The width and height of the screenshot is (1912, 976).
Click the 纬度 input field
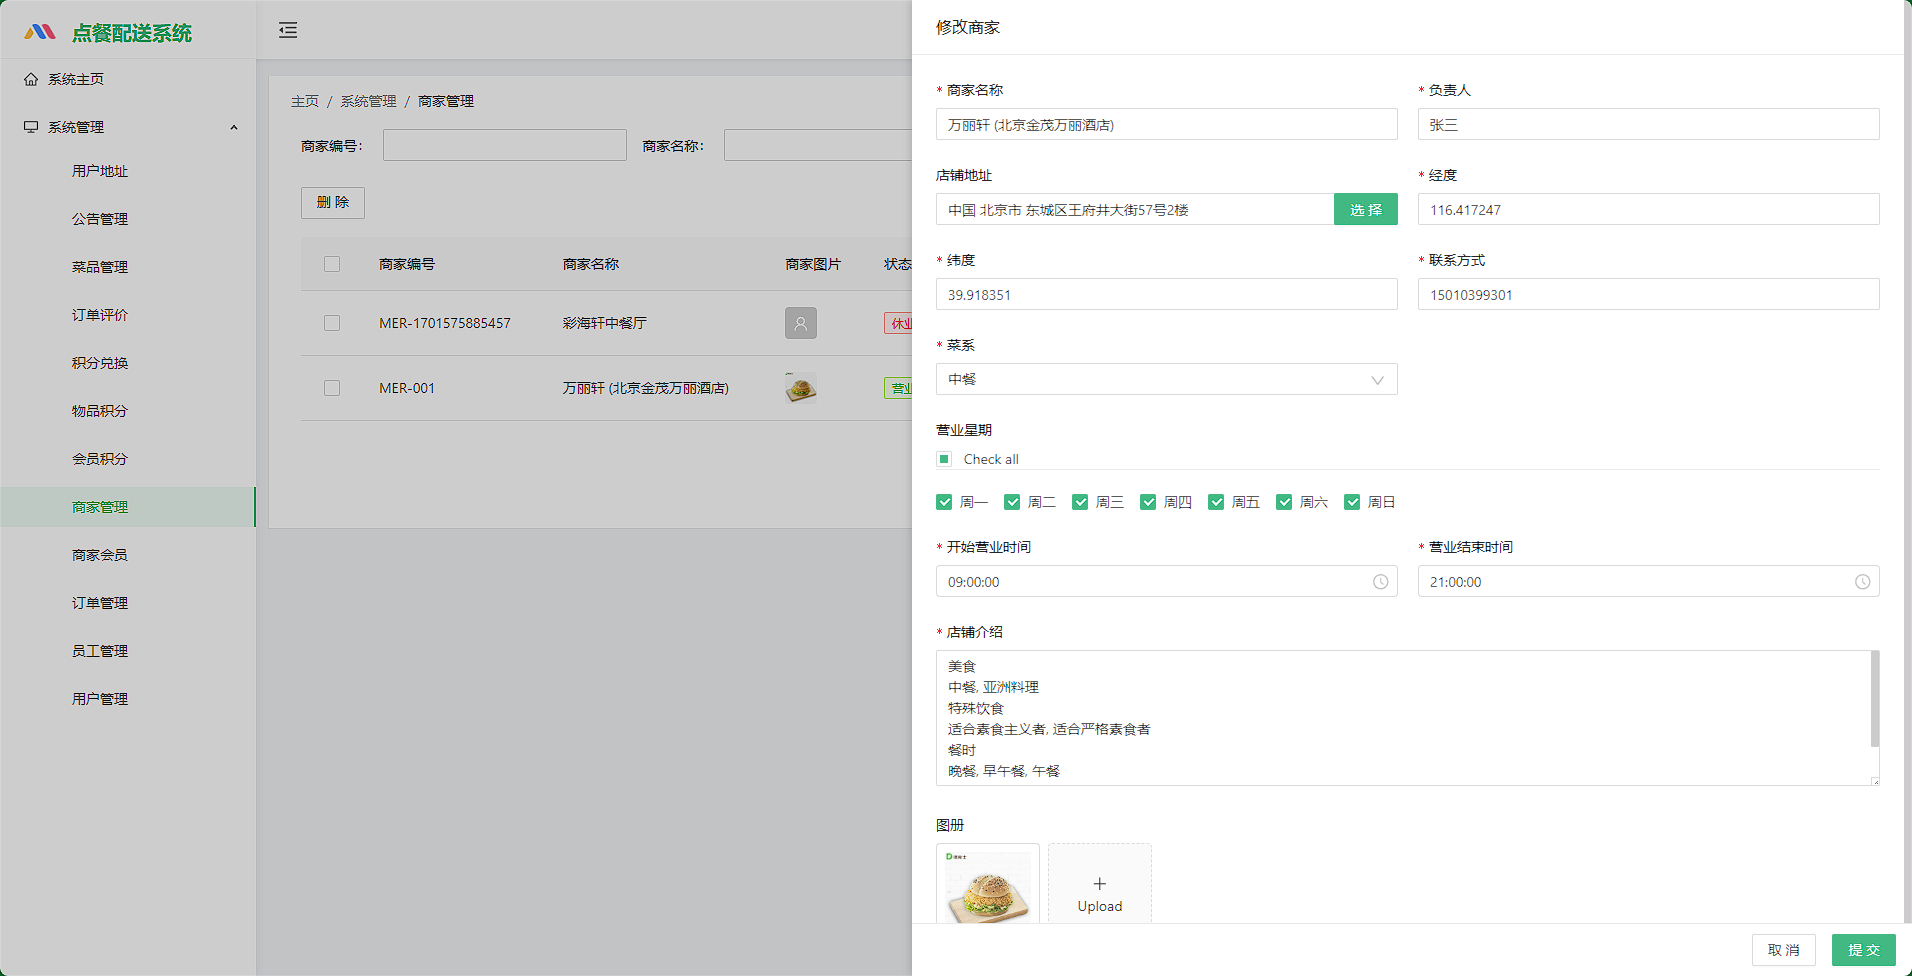point(1167,294)
